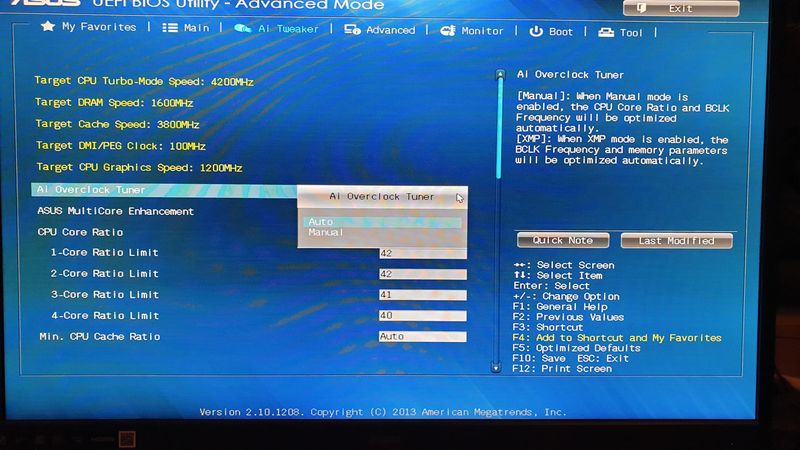Click the F4: Add to Shortcut hint
Image resolution: width=800 pixels, height=450 pixels.
[617, 338]
